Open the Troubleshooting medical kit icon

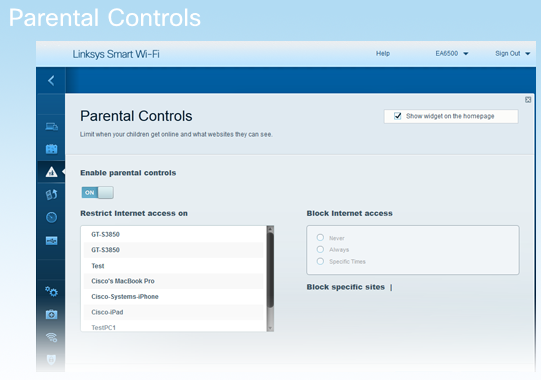51,314
